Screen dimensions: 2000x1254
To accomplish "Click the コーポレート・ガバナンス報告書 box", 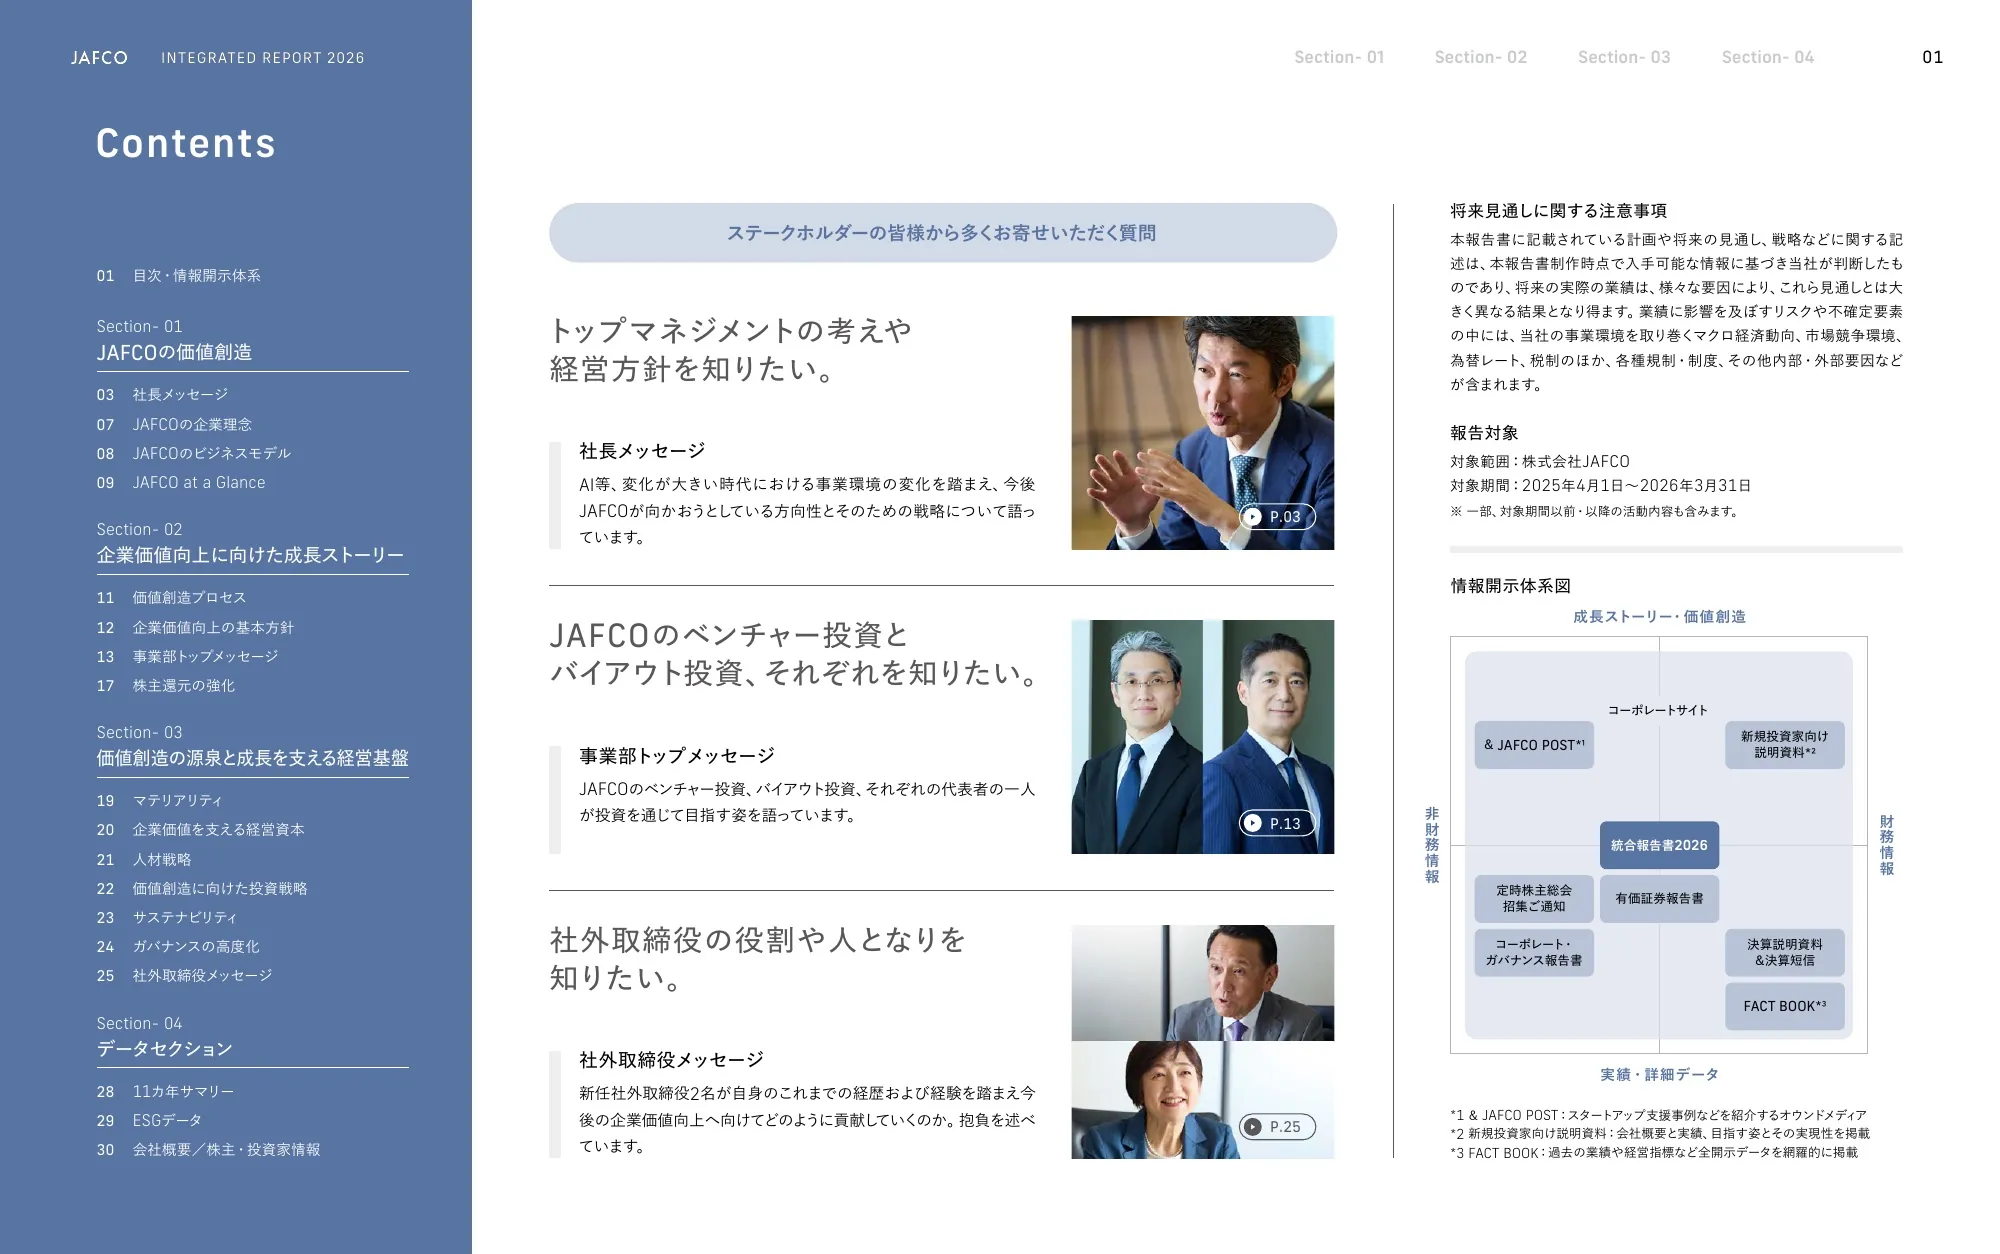I will point(1534,952).
